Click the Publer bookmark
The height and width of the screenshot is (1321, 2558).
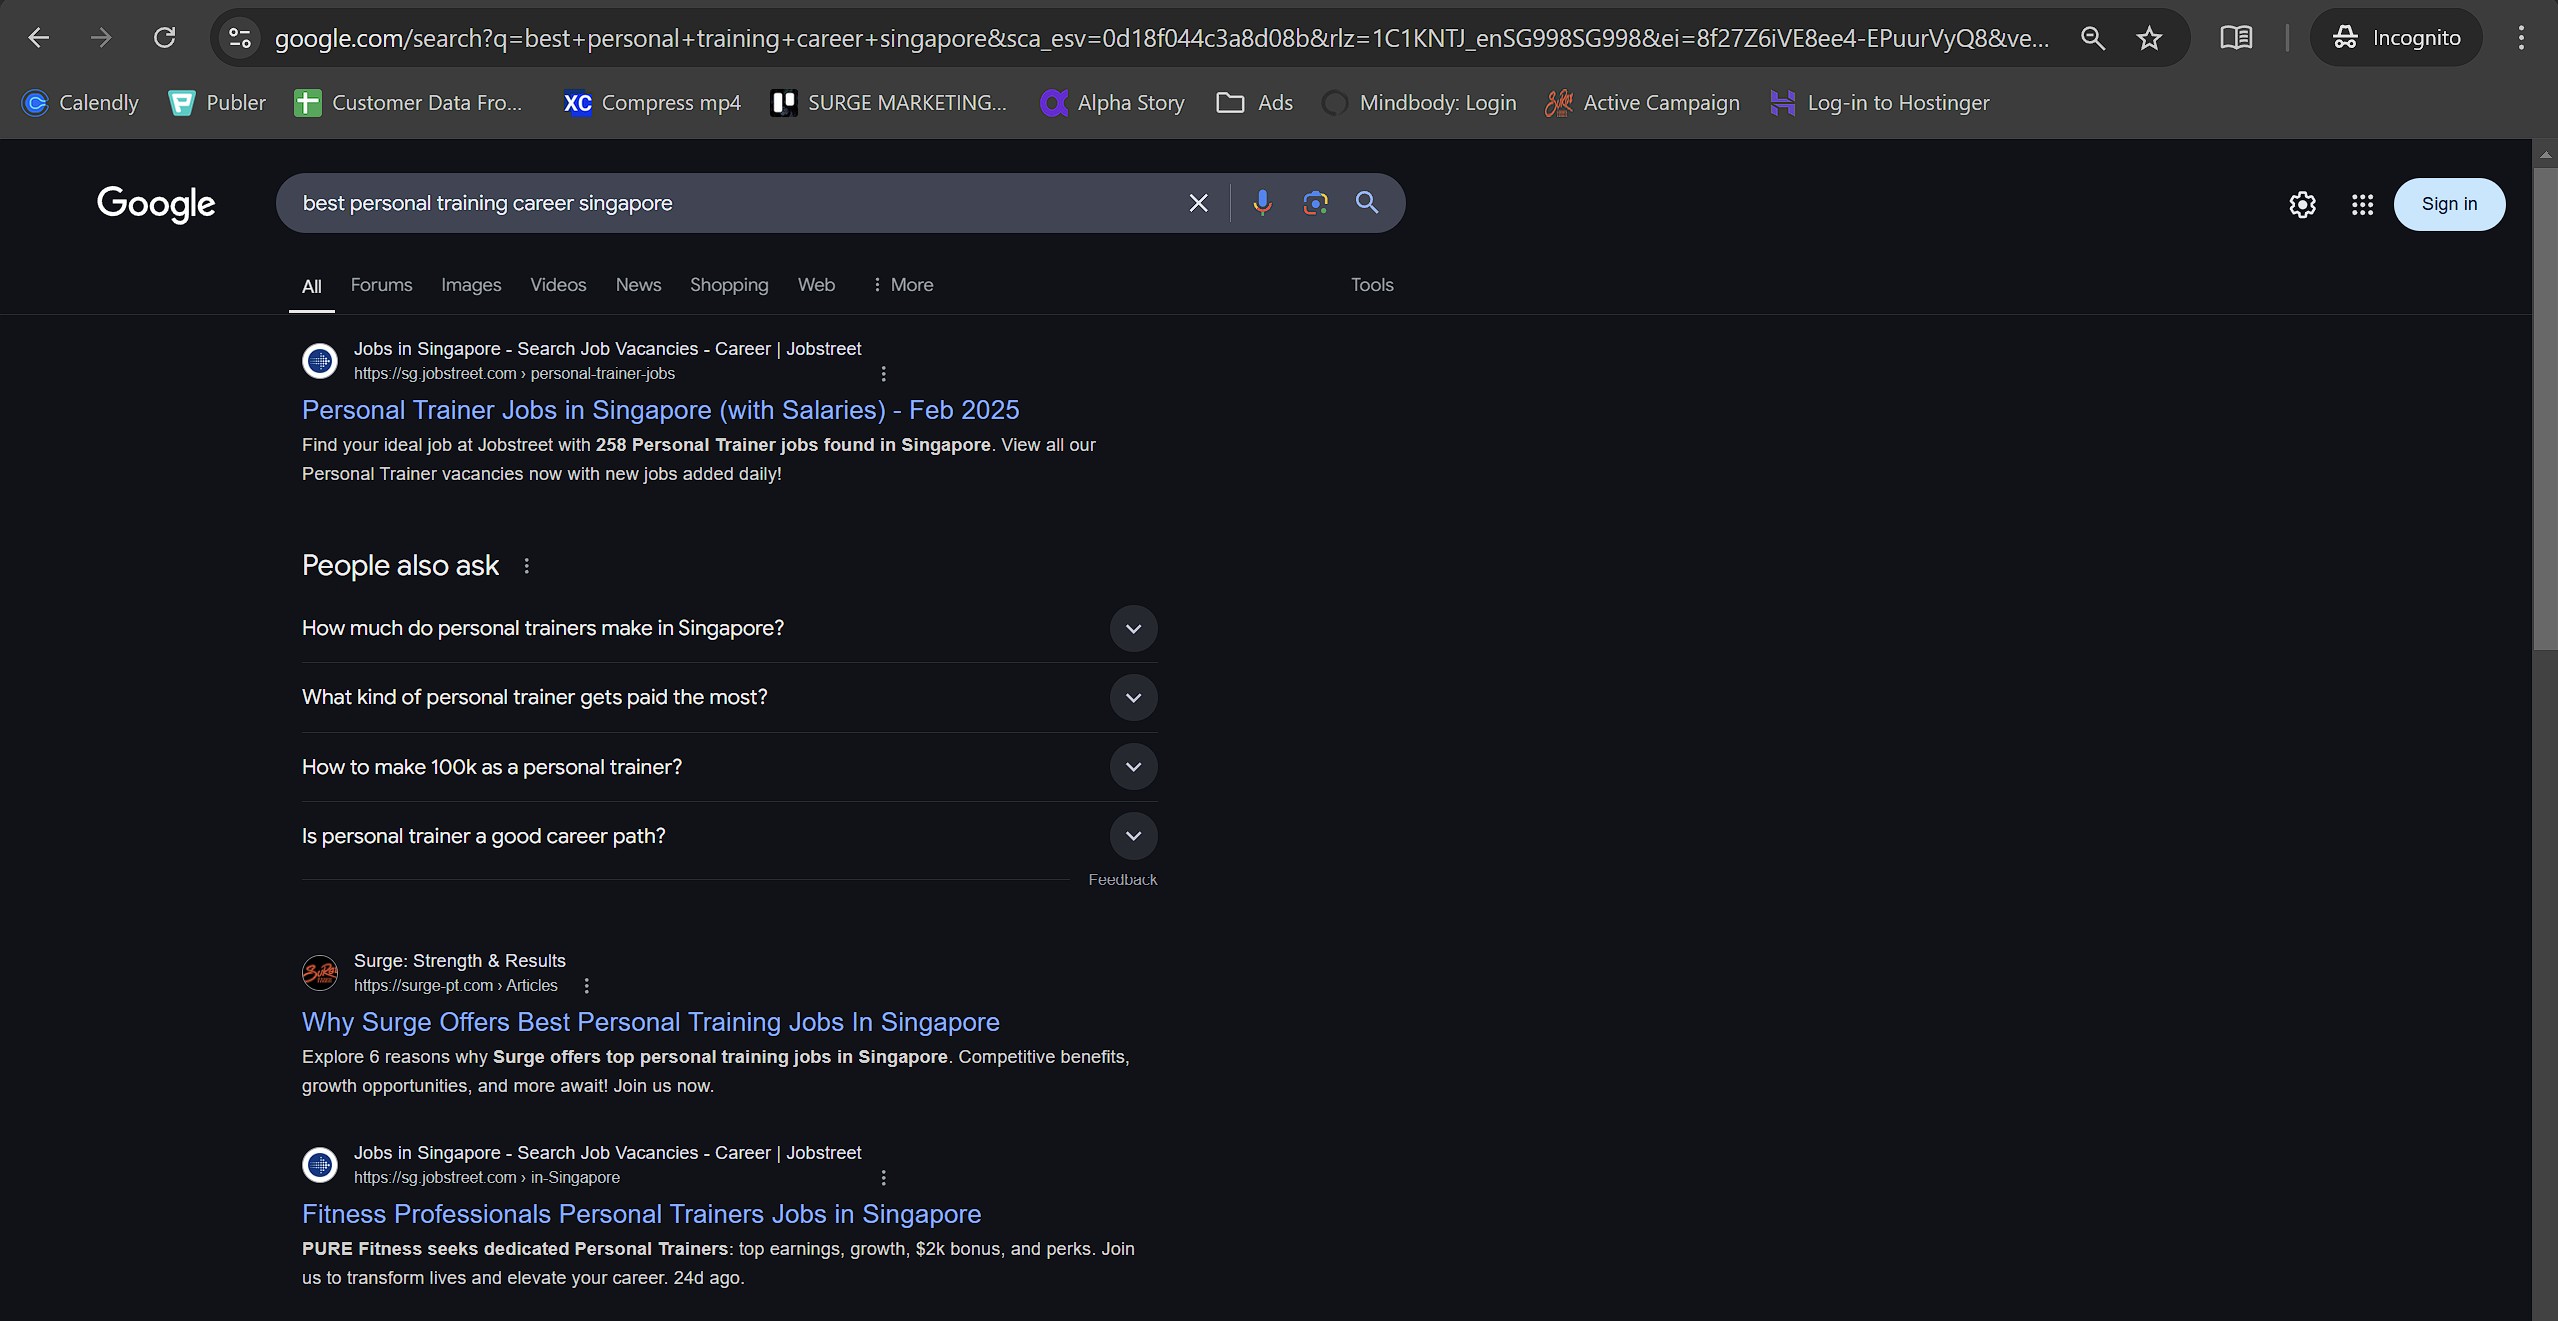217,103
